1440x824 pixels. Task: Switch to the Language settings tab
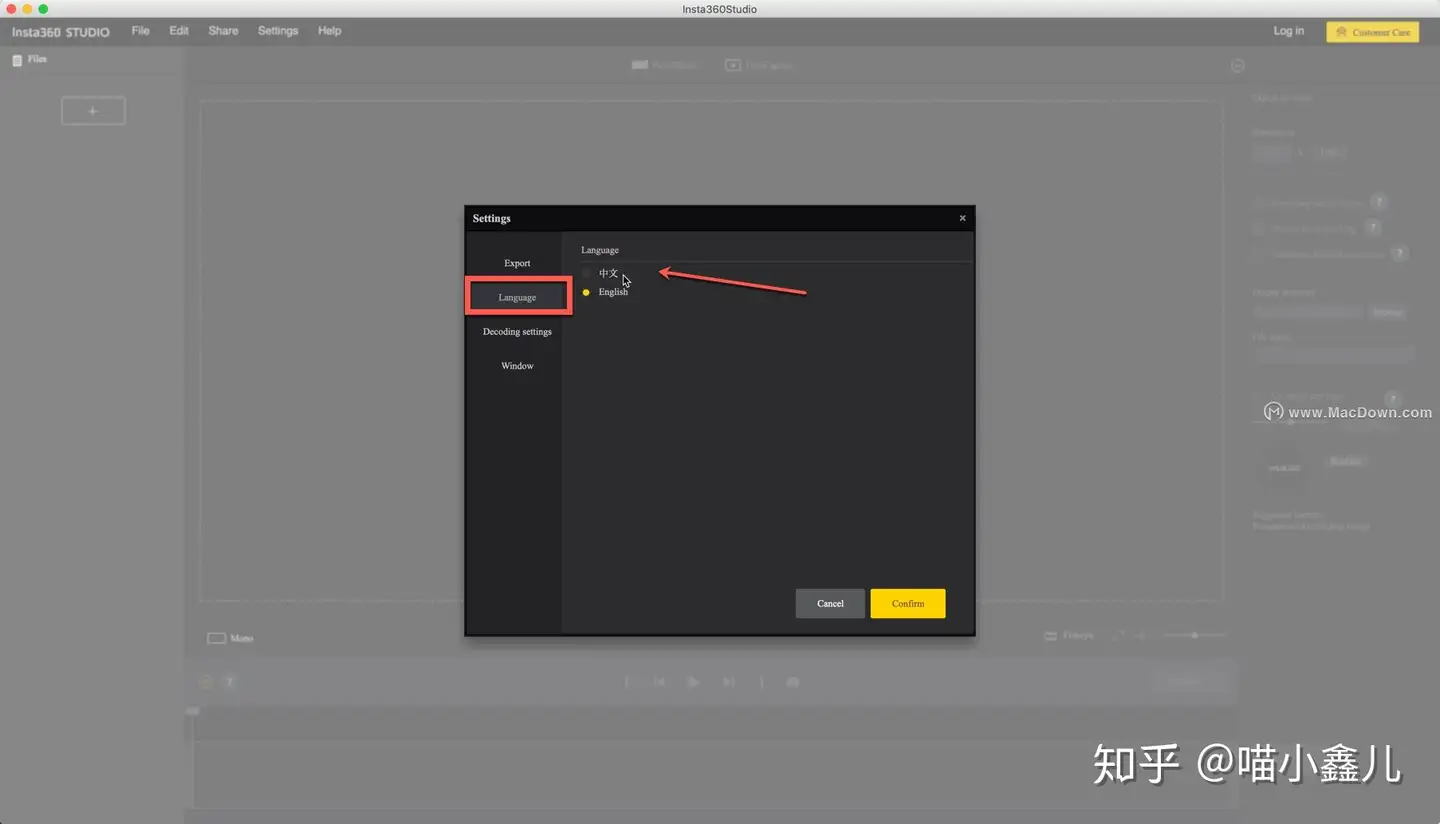click(517, 297)
